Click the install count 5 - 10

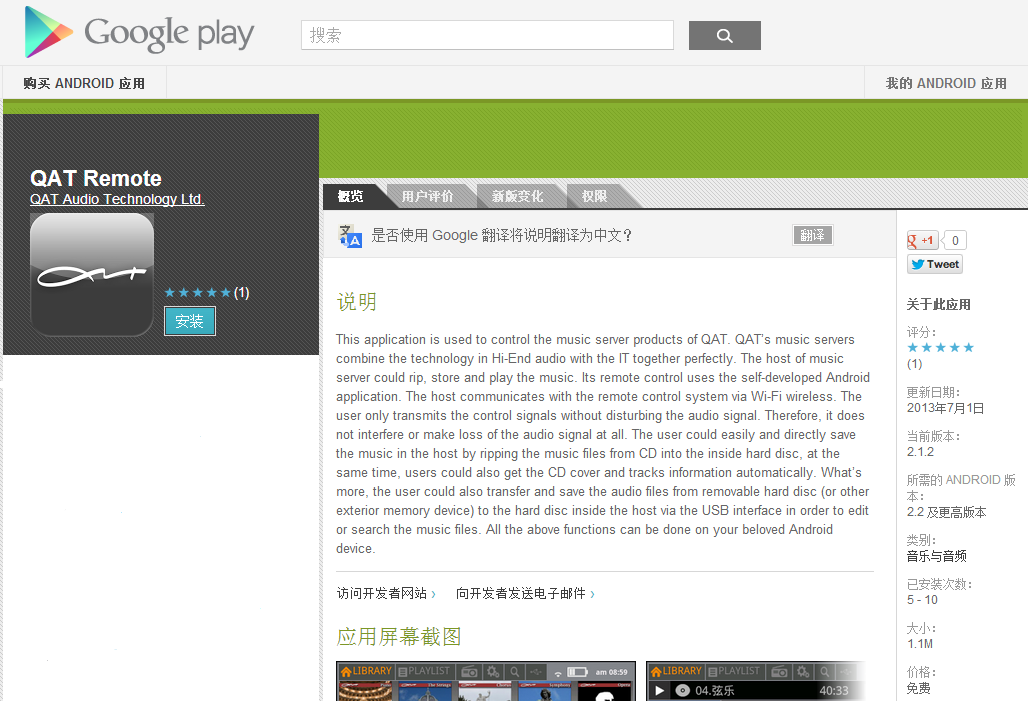click(922, 600)
